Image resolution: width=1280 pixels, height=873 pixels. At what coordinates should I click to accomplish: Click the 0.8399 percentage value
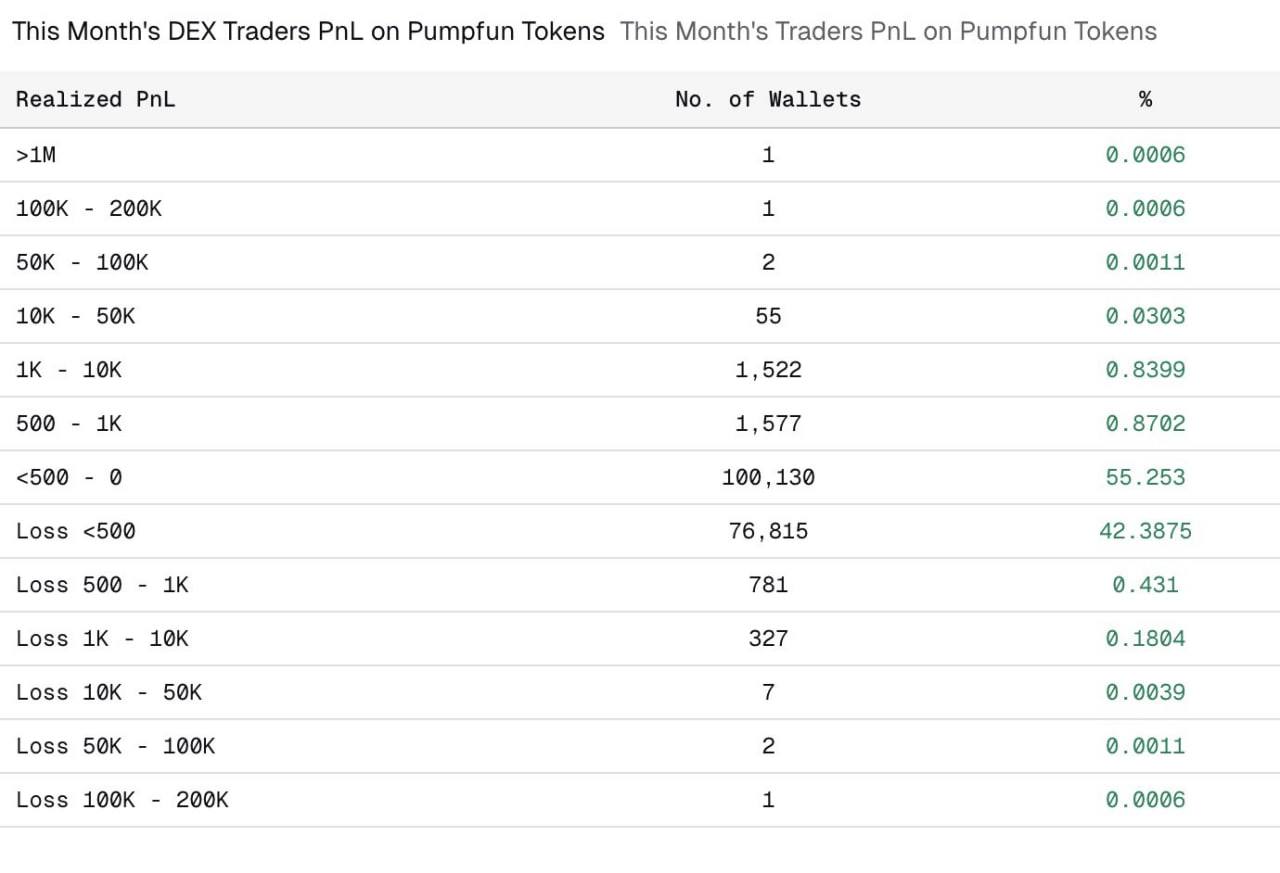(x=1145, y=370)
